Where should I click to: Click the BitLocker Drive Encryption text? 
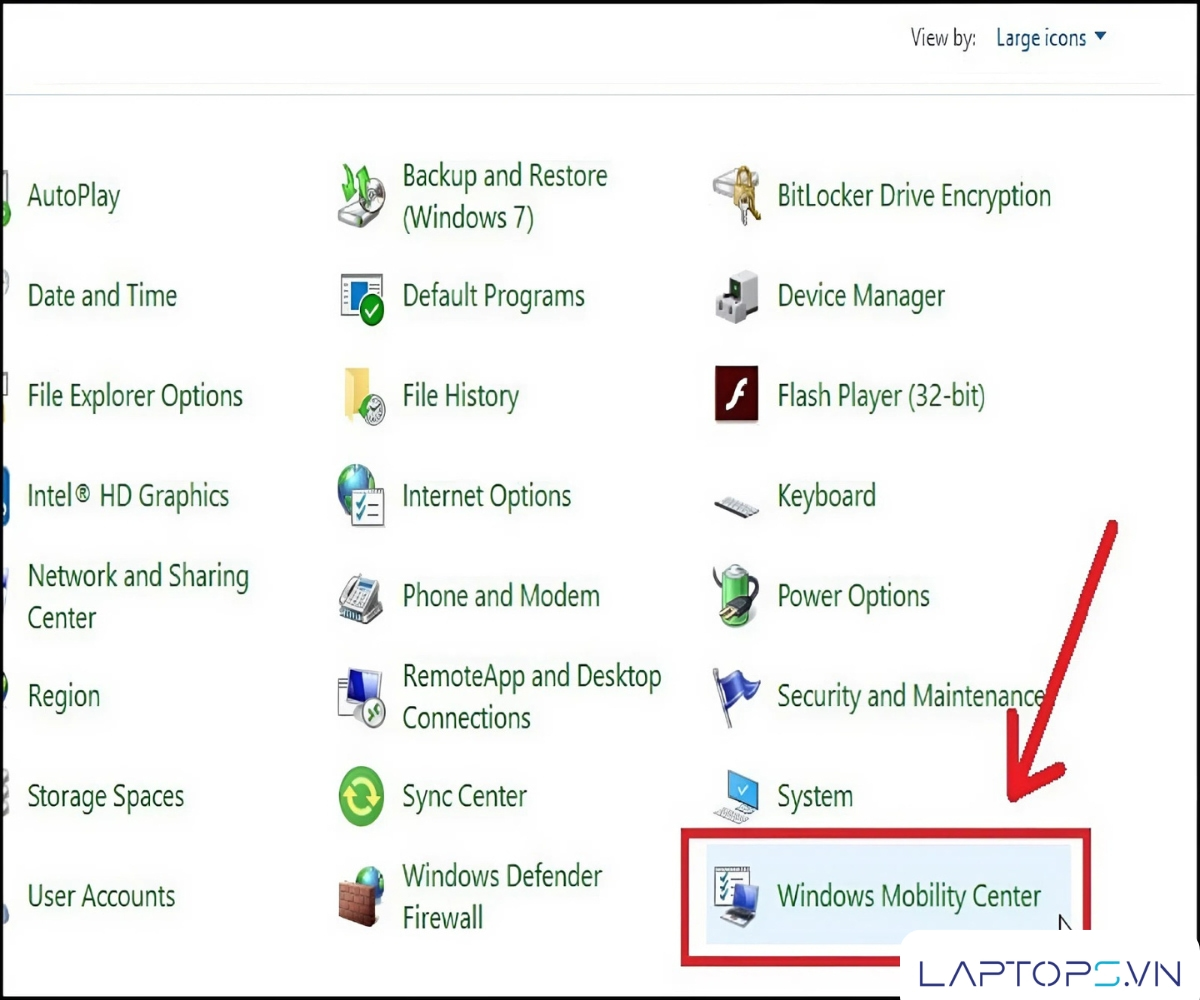[914, 196]
